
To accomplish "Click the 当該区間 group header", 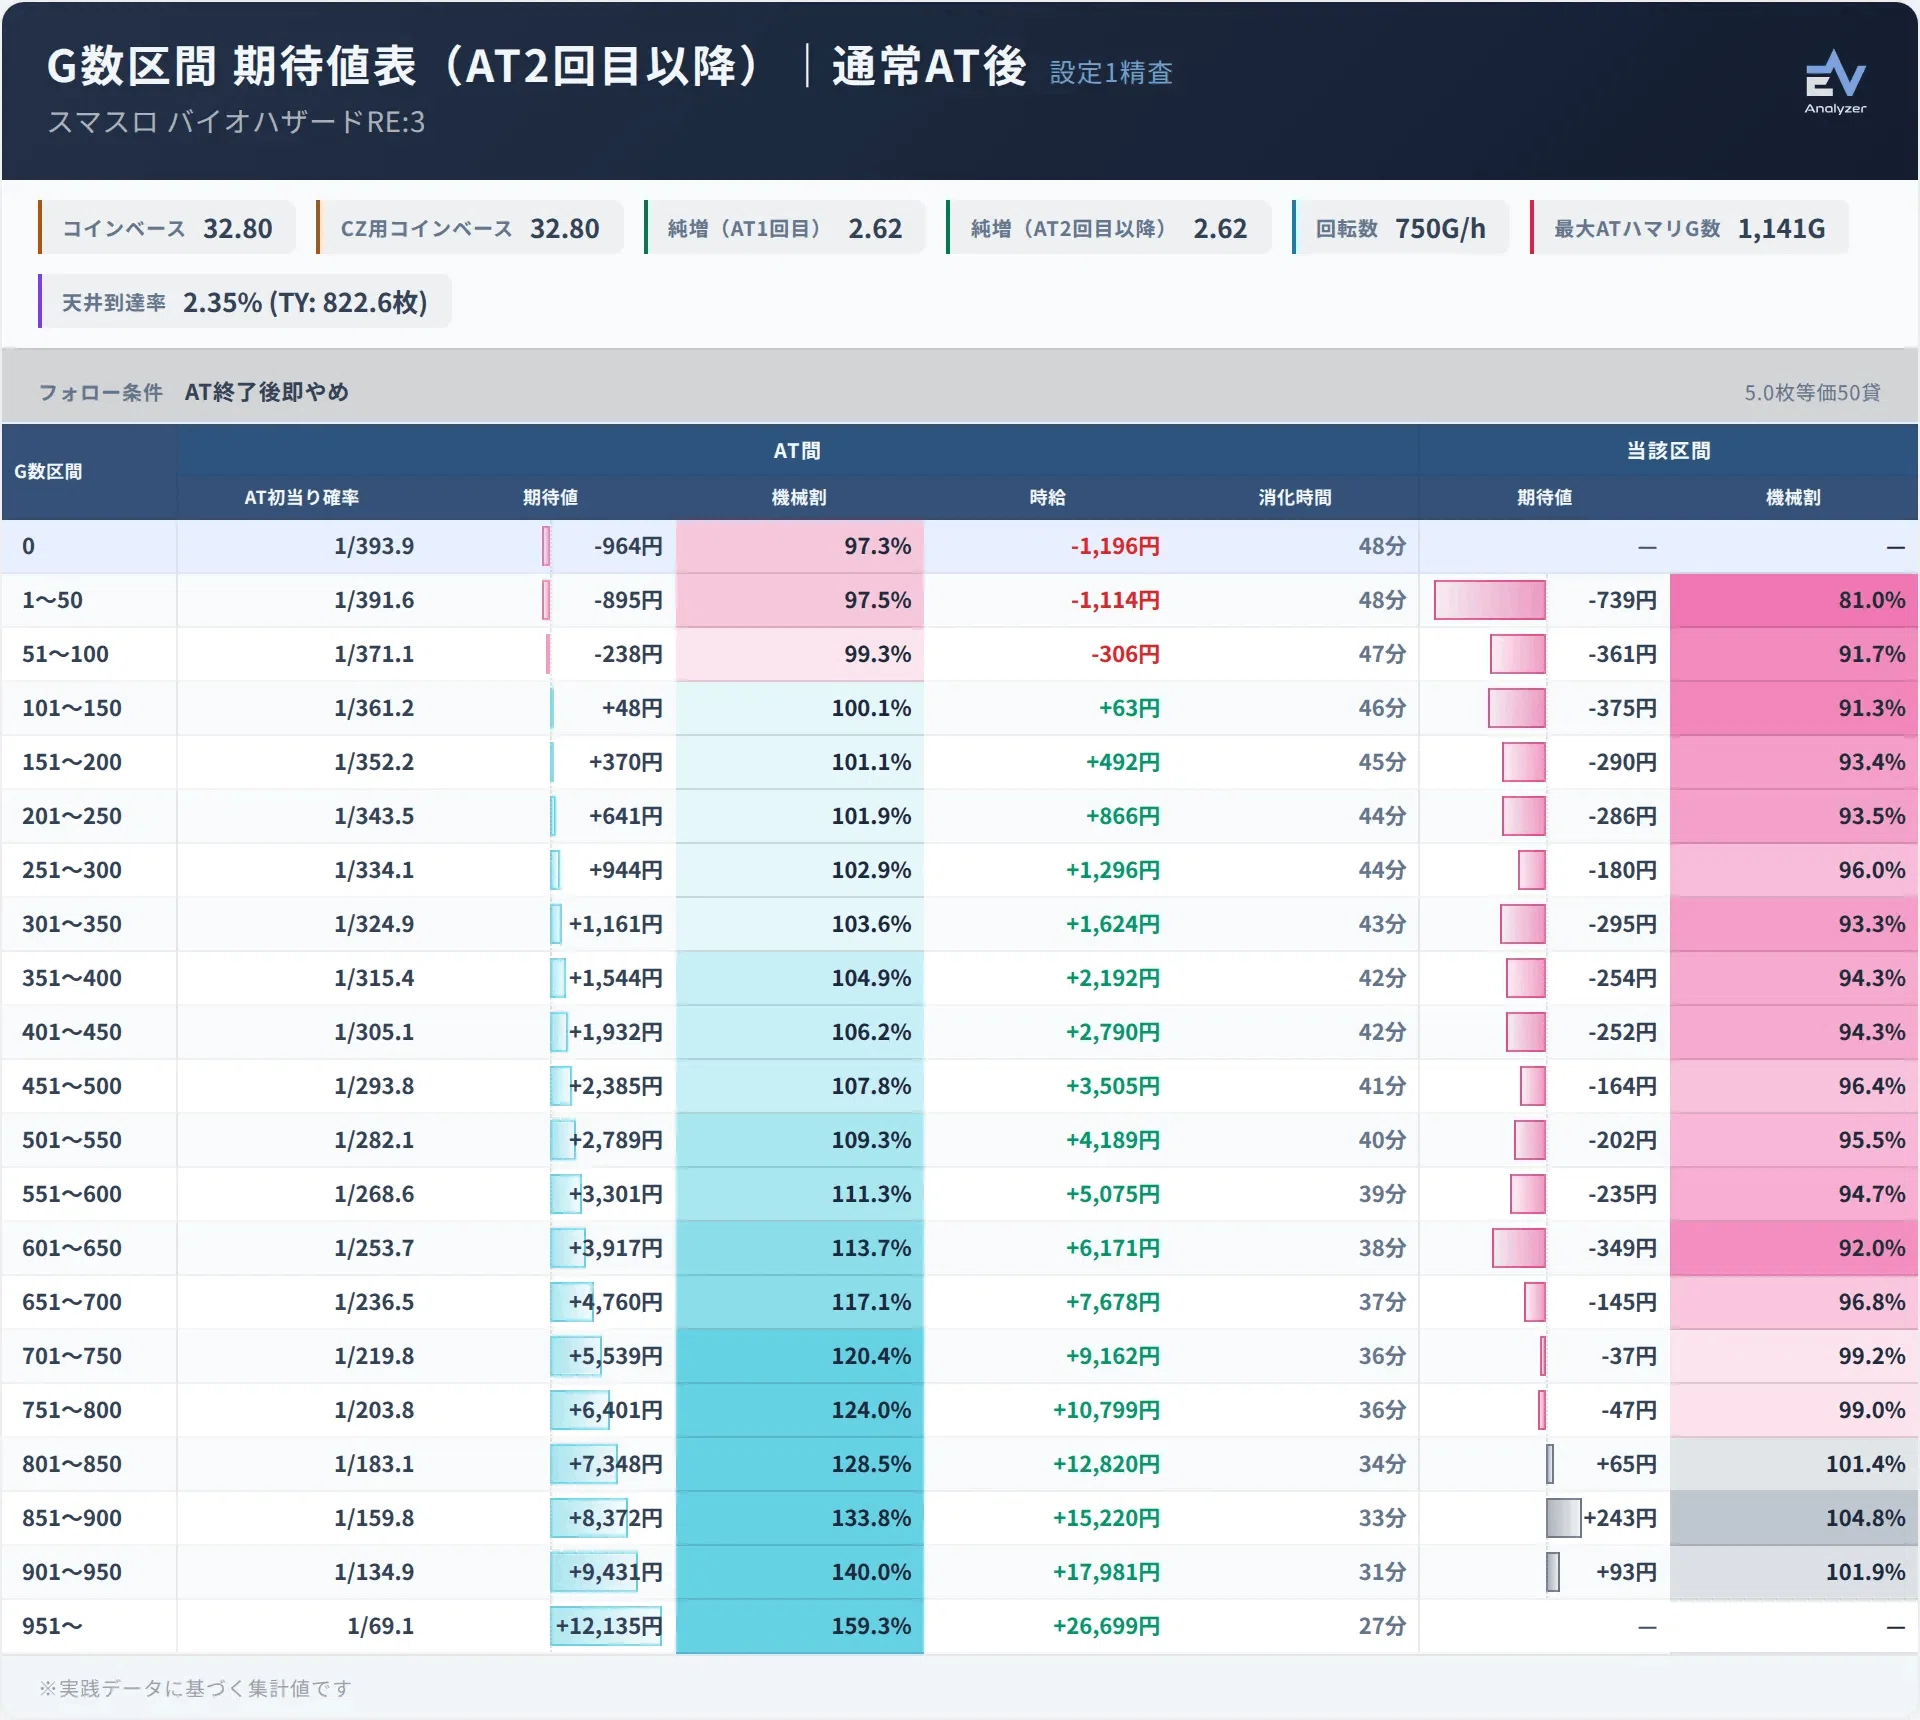I will (1668, 451).
